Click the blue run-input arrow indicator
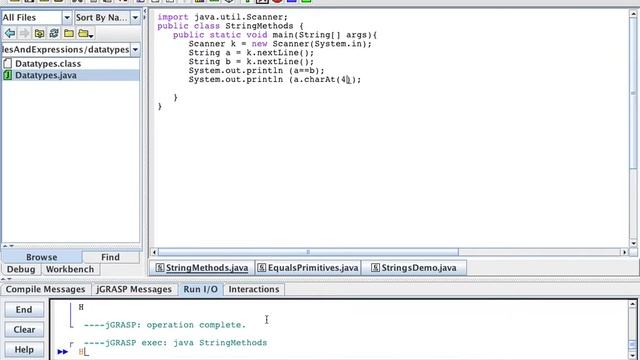The width and height of the screenshot is (640, 360). 62,351
